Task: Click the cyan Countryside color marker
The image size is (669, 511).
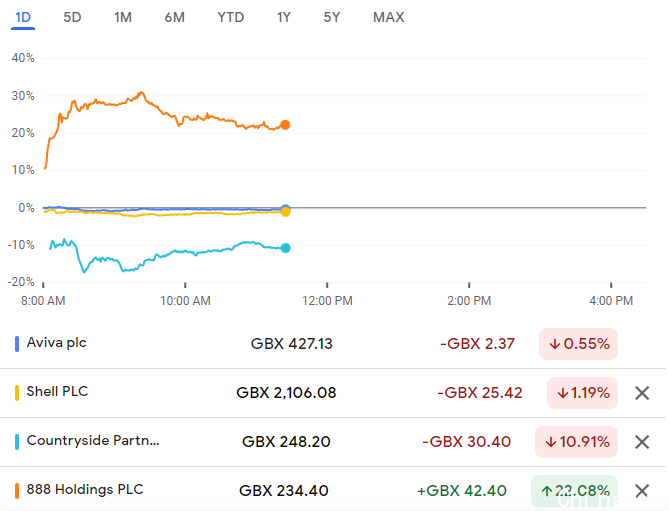Action: pos(17,442)
